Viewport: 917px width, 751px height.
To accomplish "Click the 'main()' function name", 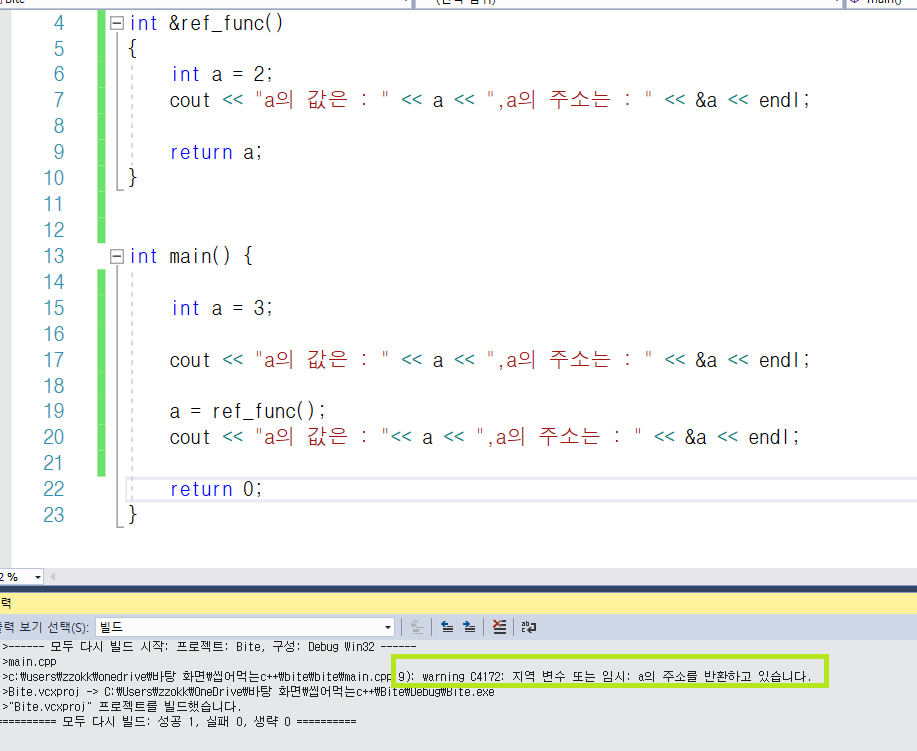I will 199,256.
